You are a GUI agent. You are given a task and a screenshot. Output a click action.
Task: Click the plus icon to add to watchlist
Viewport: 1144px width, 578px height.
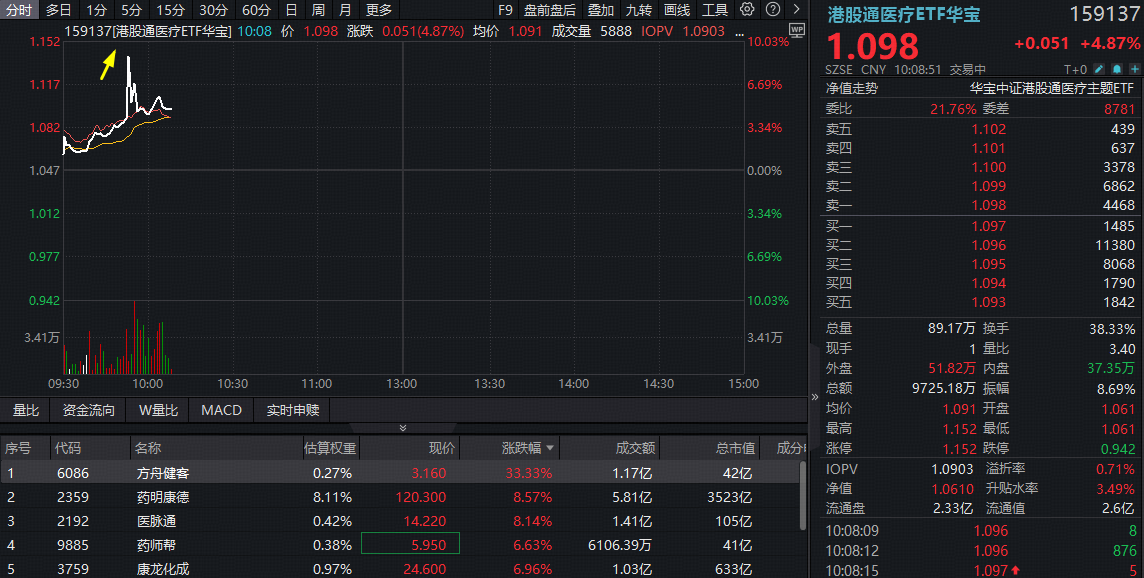click(1133, 69)
